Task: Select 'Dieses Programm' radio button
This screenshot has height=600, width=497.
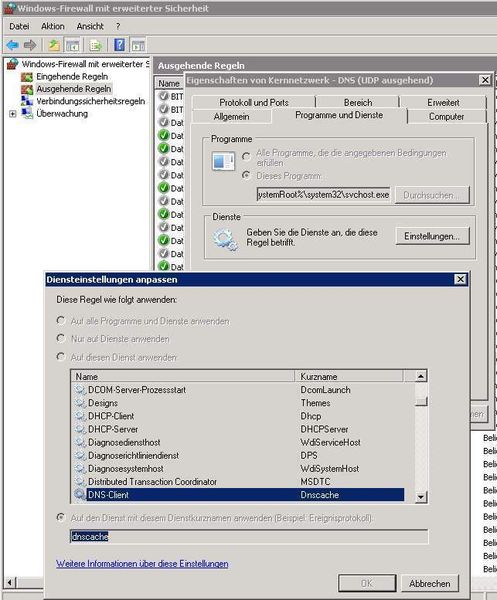Action: (x=246, y=176)
